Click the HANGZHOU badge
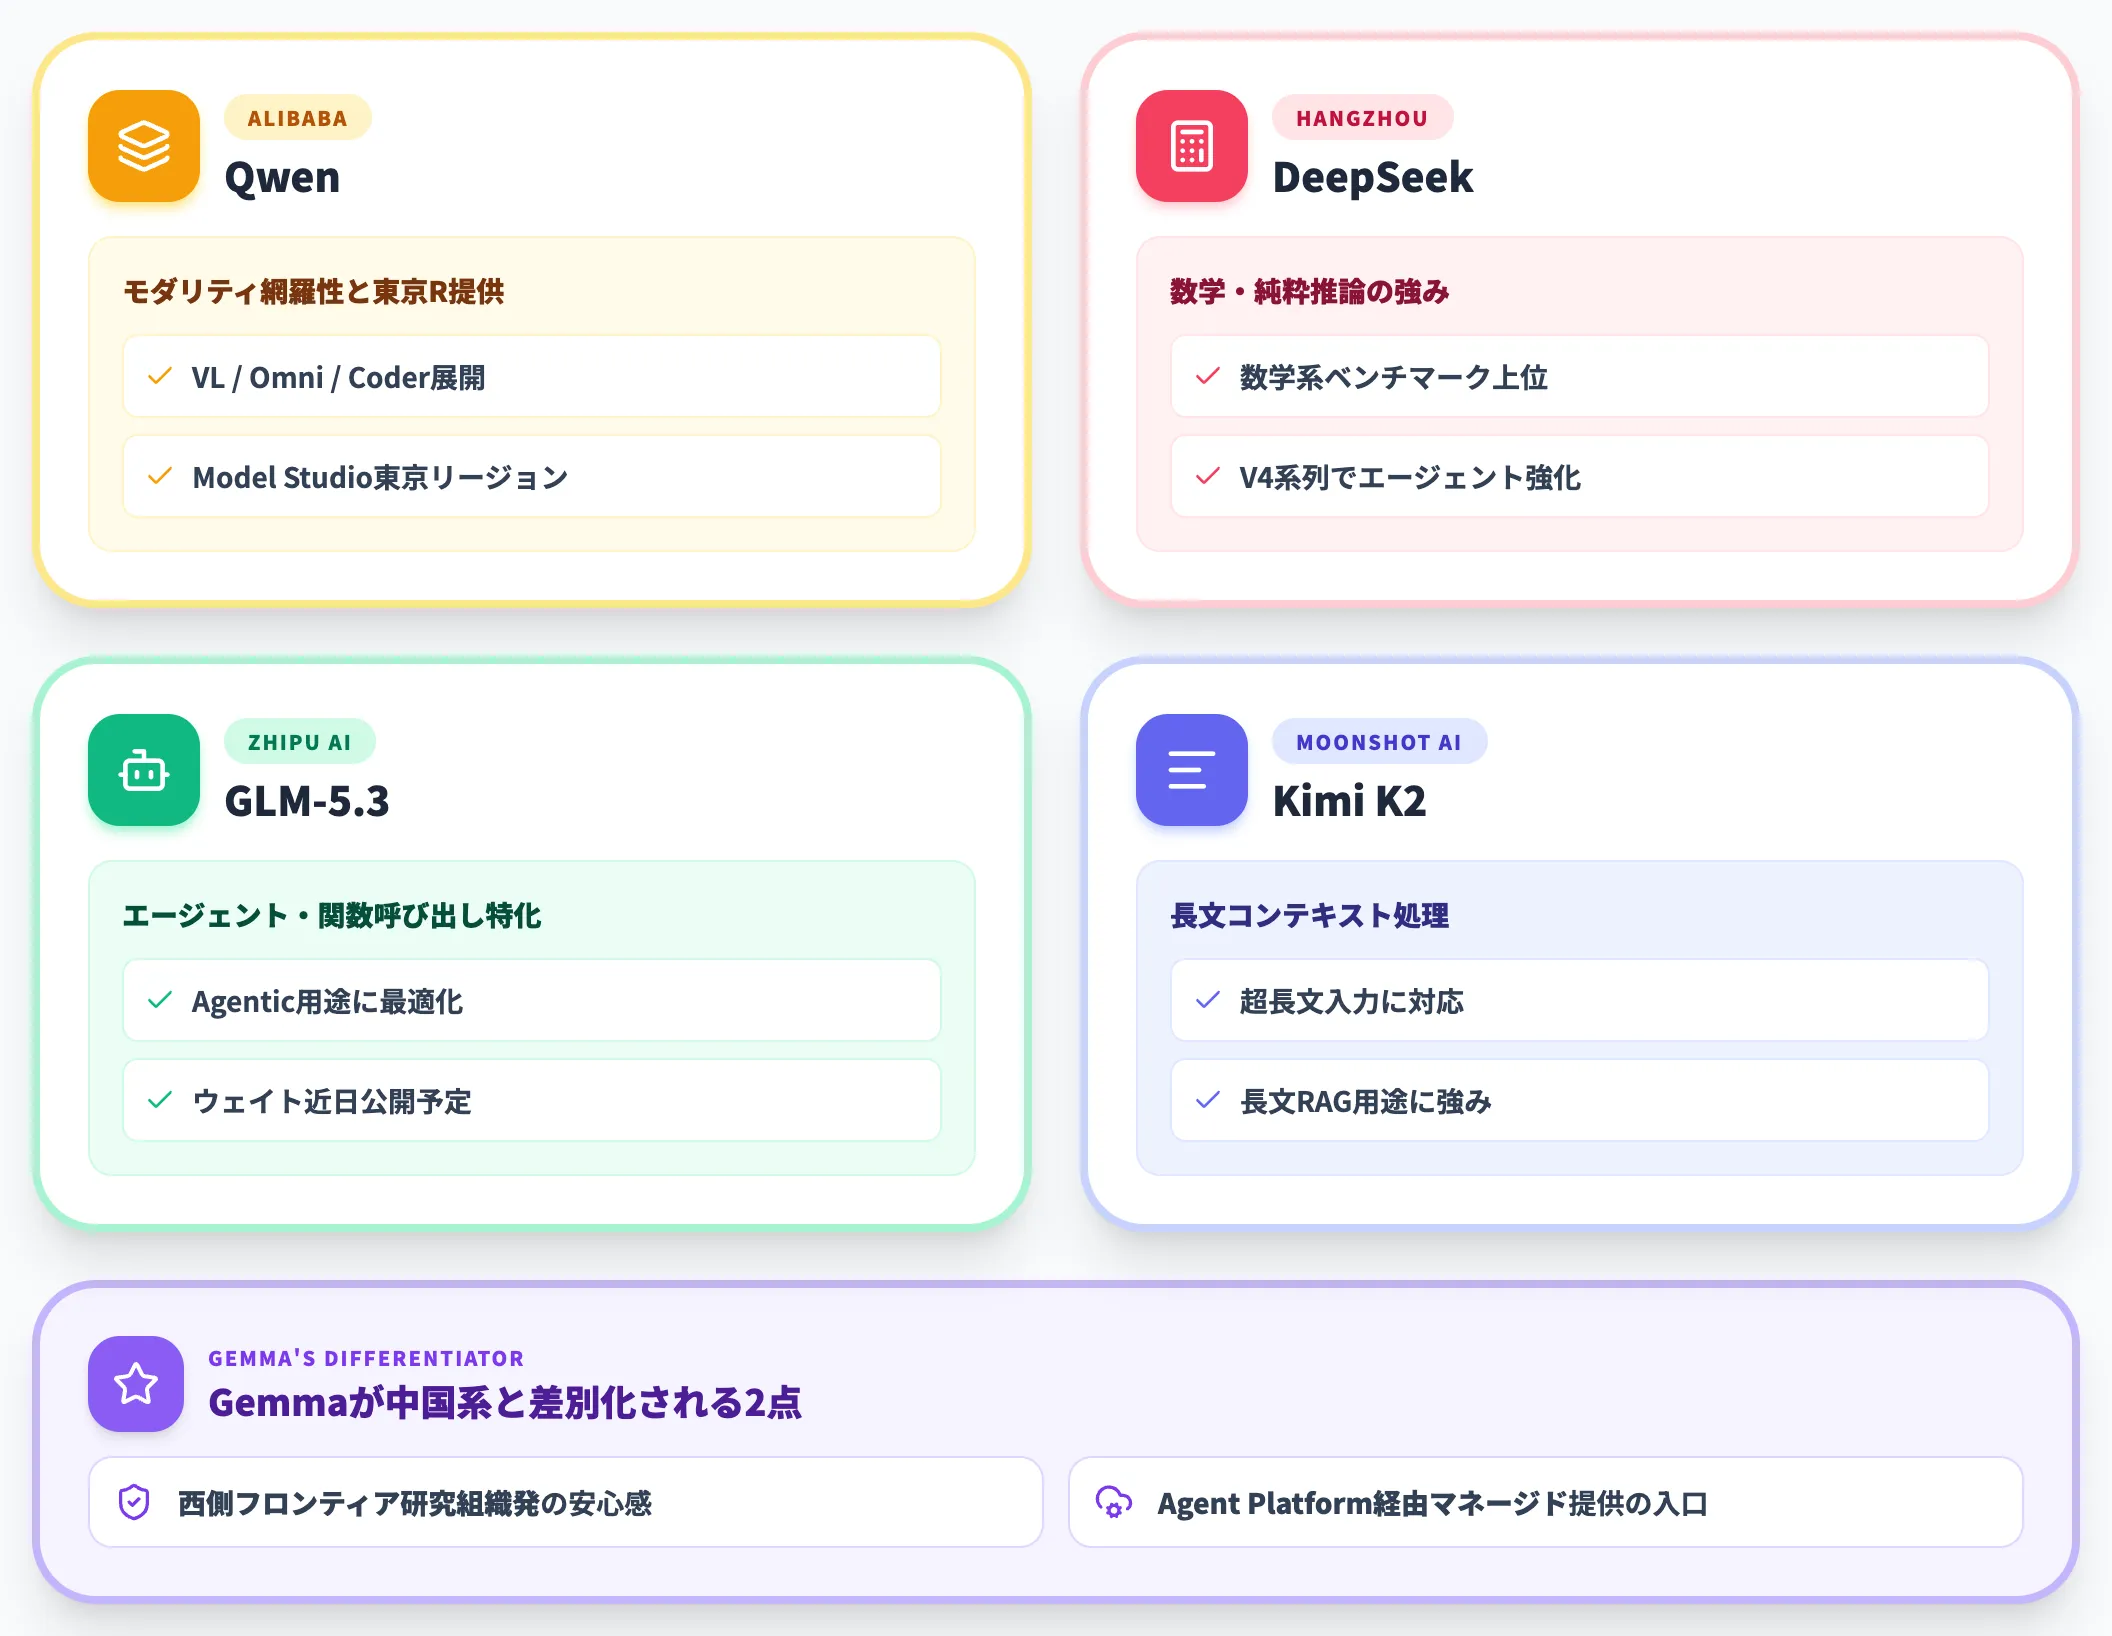Image resolution: width=2112 pixels, height=1636 pixels. (x=1362, y=118)
